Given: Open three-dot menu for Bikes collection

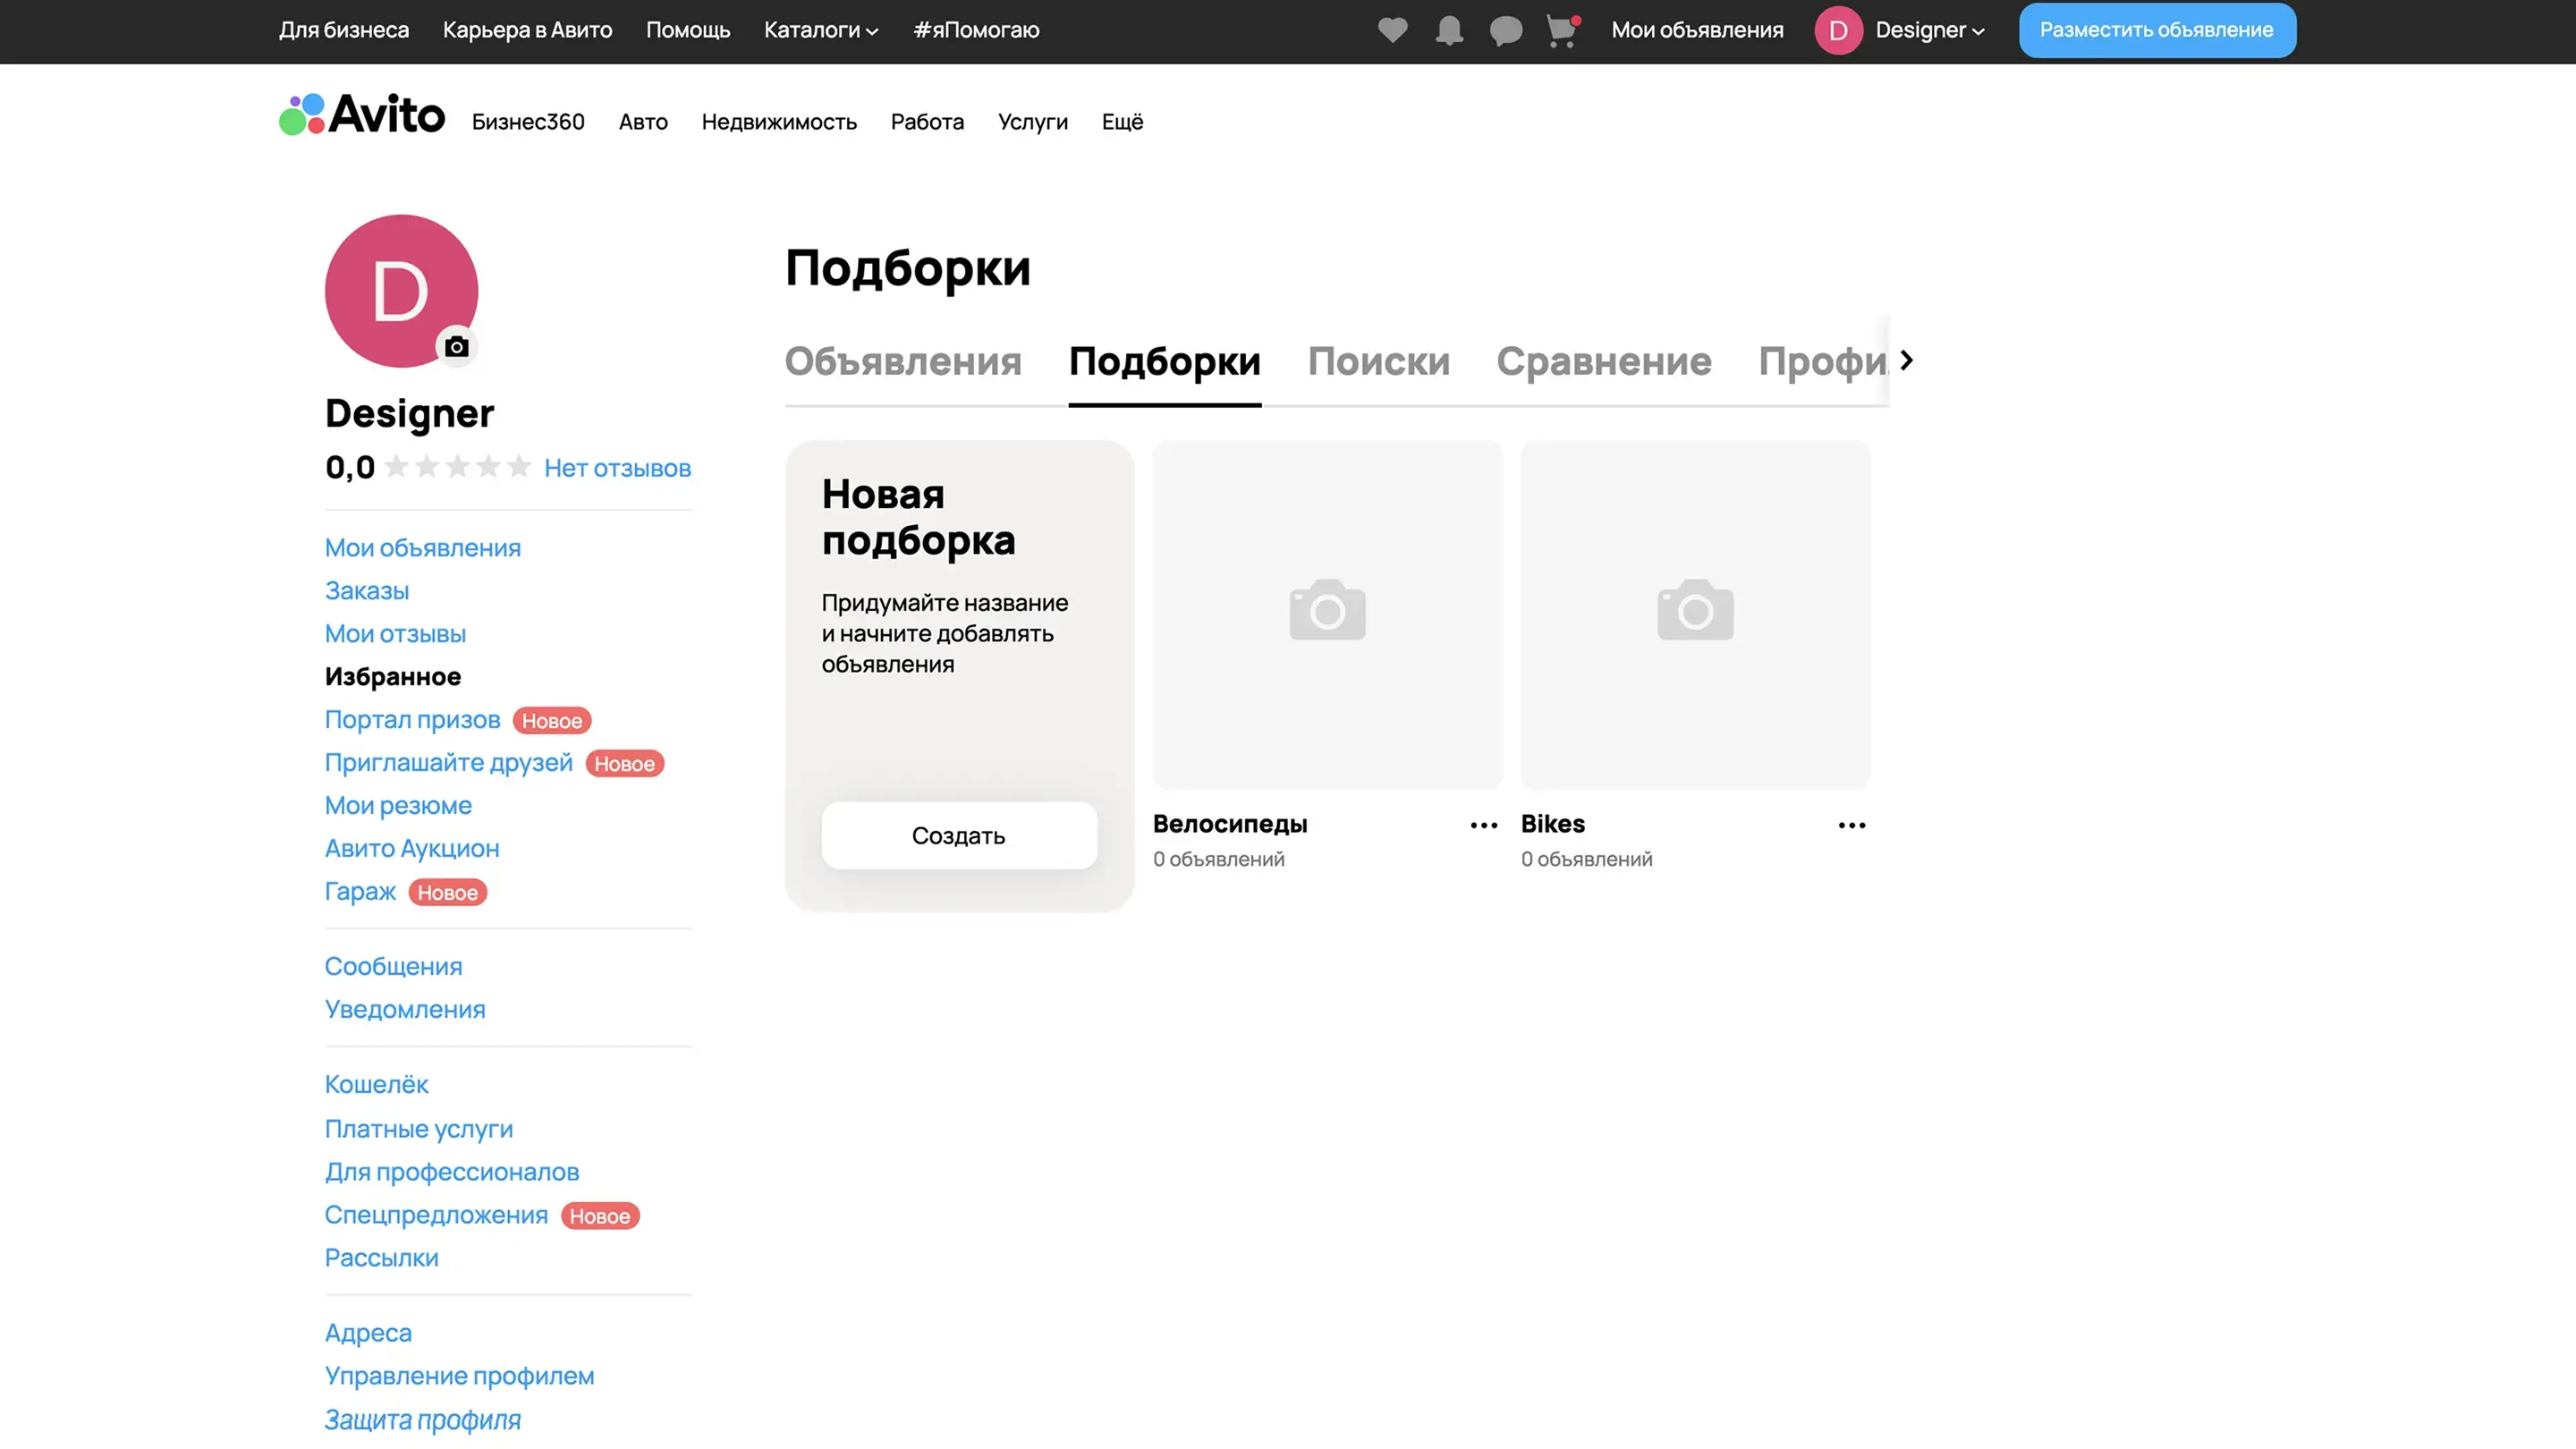Looking at the screenshot, I should click(x=1851, y=825).
